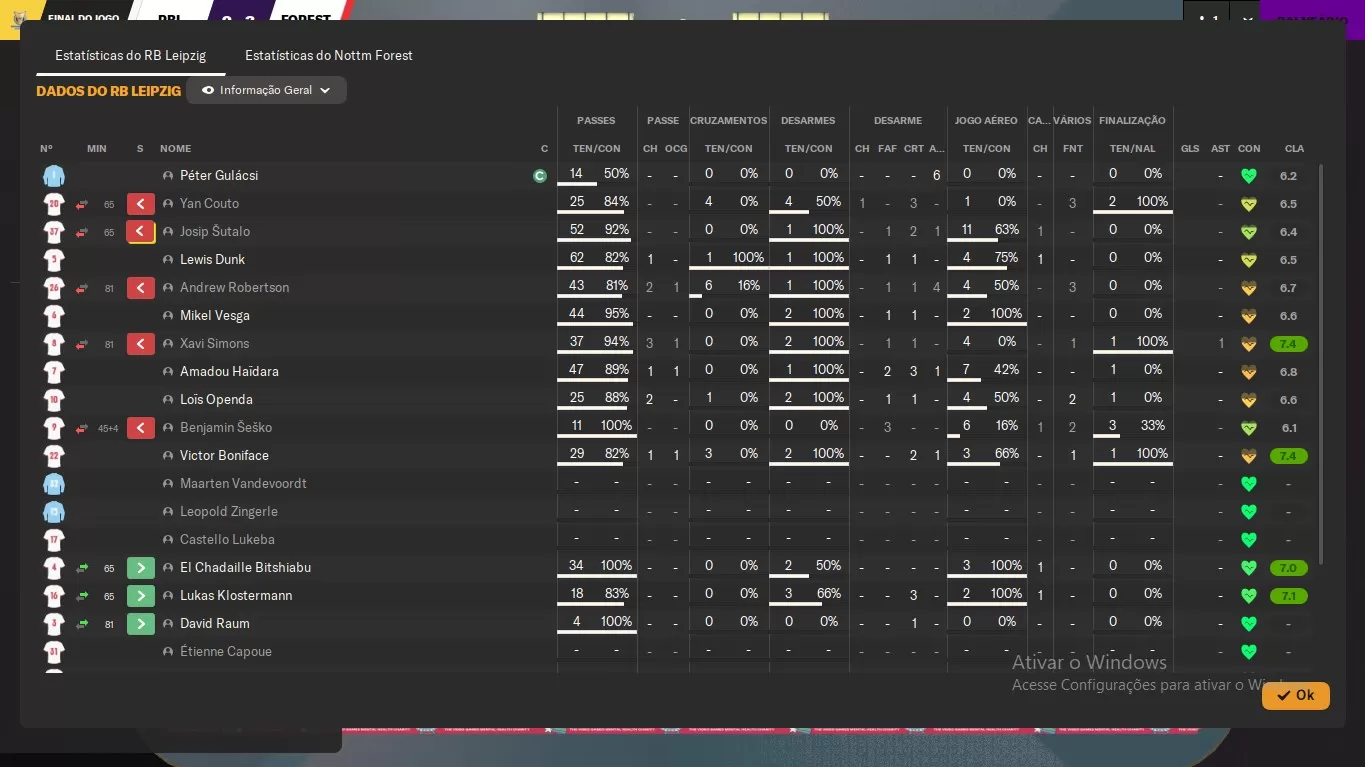
Task: Open Xavi Simons' player profile
Action: pos(214,343)
